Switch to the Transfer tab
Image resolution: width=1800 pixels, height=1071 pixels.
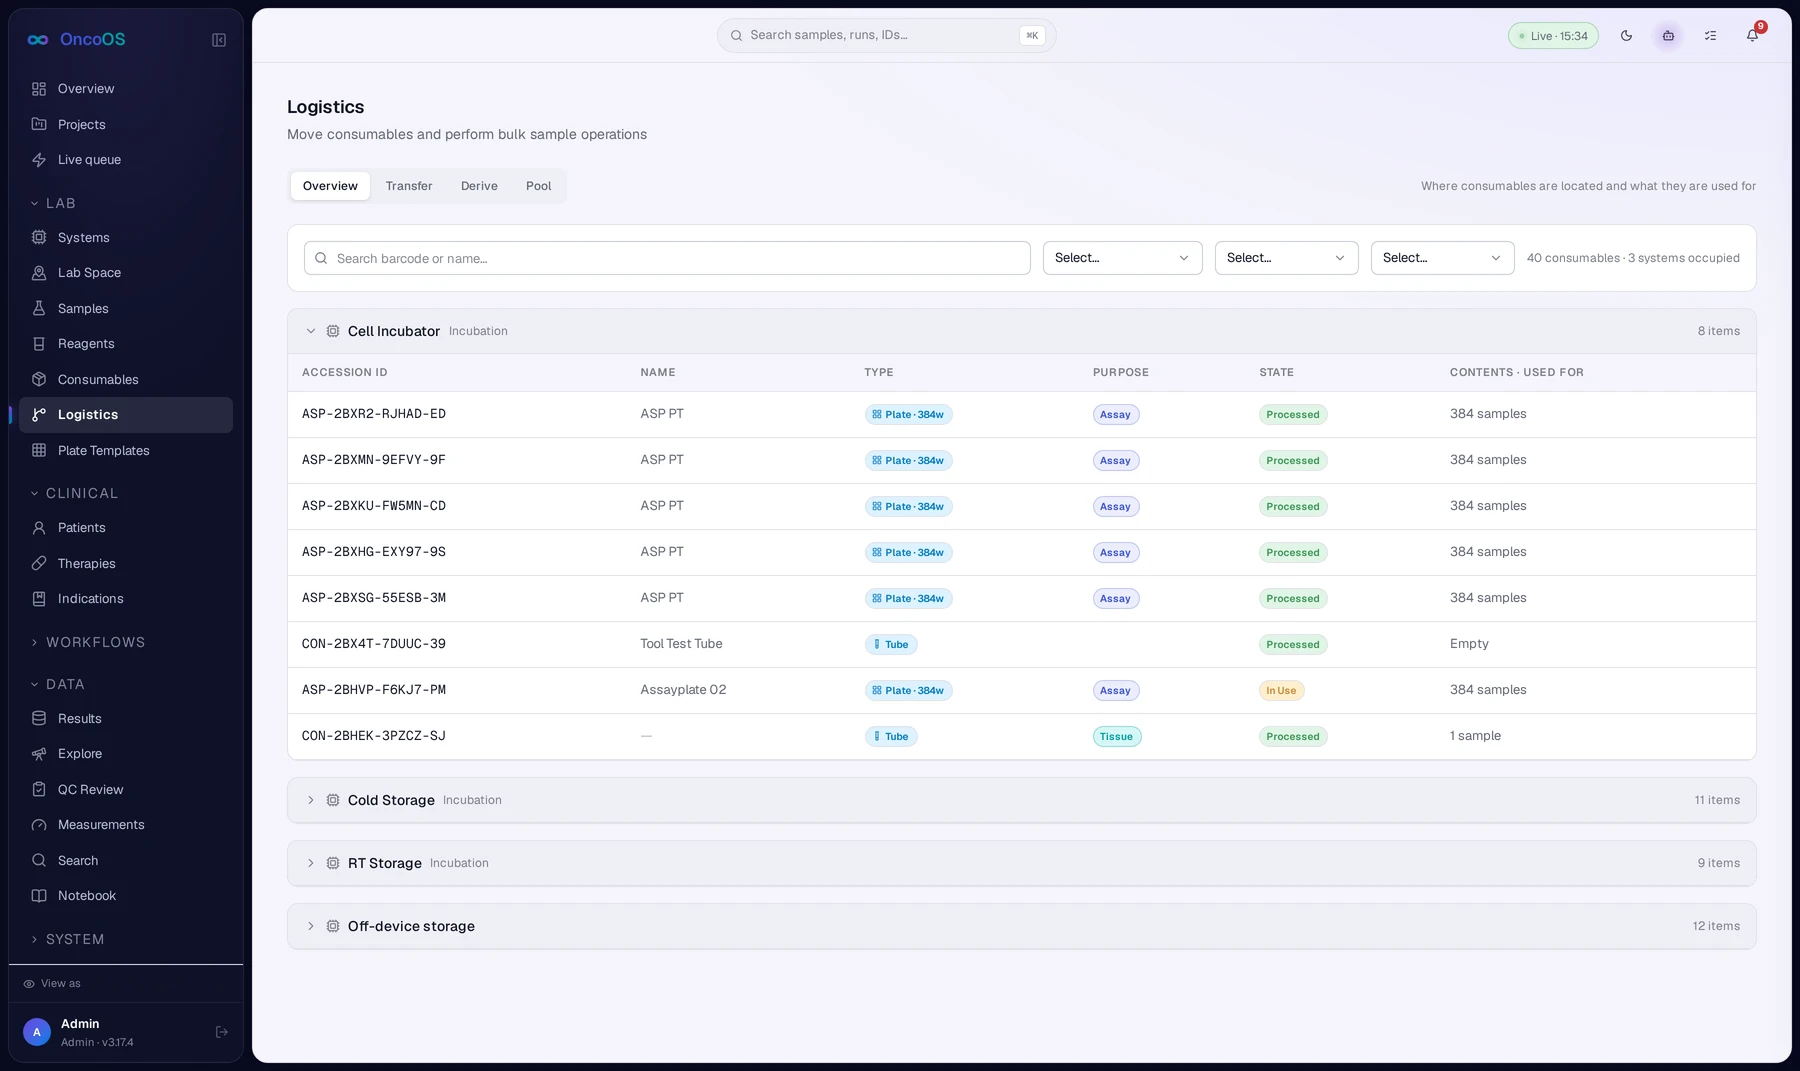pyautogui.click(x=409, y=186)
